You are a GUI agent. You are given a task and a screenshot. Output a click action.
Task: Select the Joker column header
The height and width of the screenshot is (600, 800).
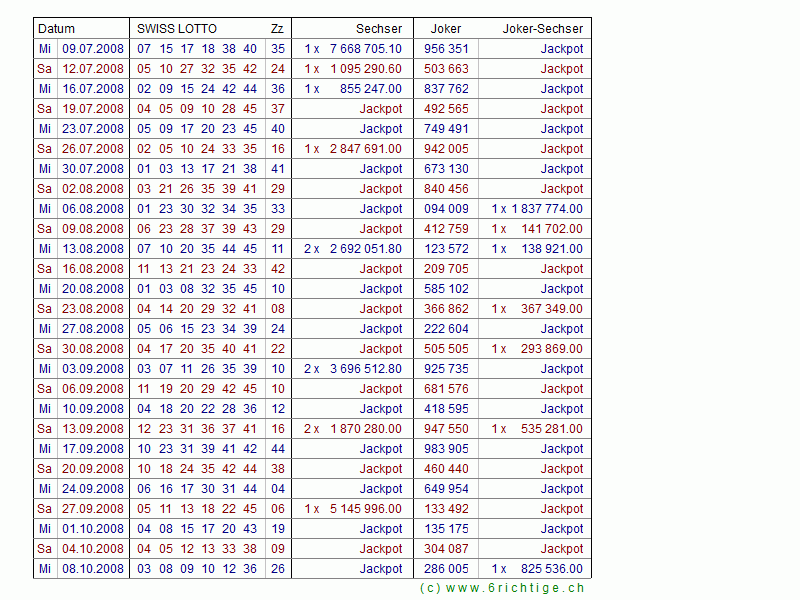(445, 29)
